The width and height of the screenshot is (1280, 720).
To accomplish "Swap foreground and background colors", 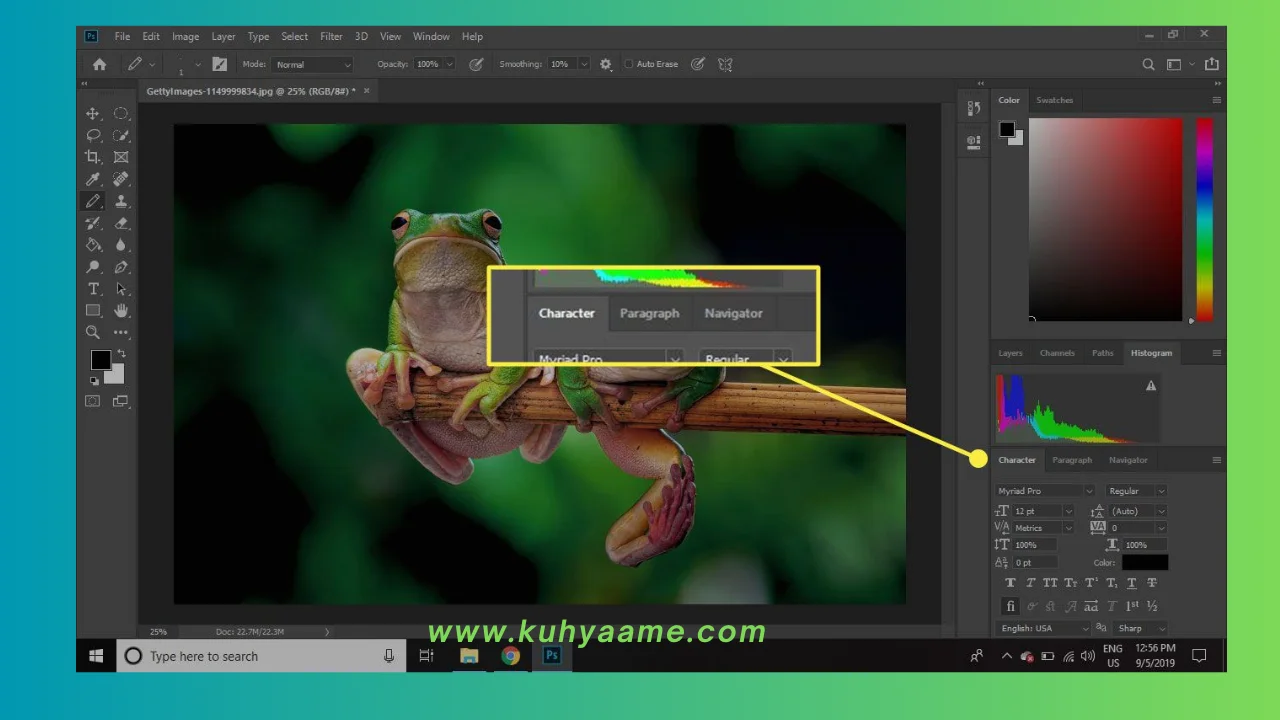I will click(121, 353).
